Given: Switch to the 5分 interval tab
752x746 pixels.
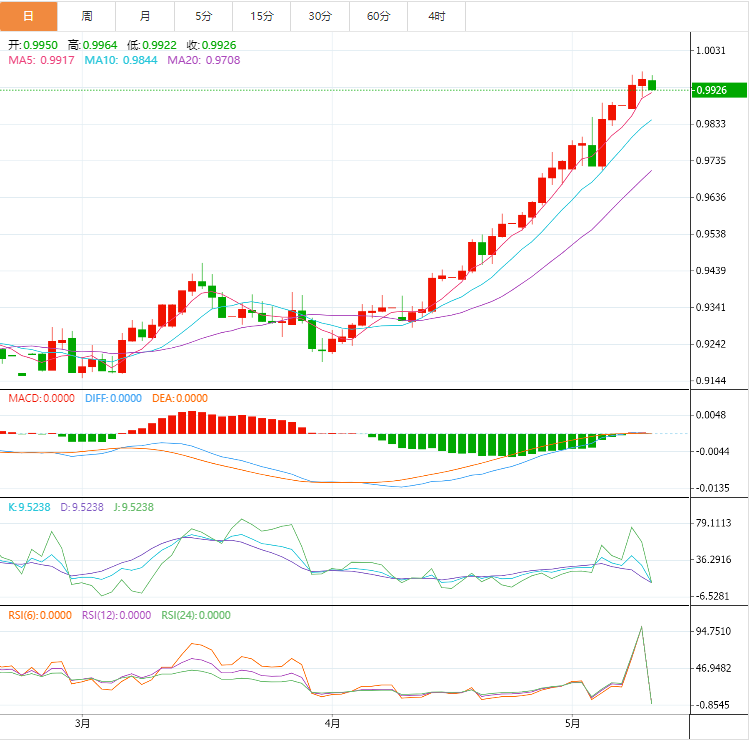Looking at the screenshot, I should (x=204, y=16).
